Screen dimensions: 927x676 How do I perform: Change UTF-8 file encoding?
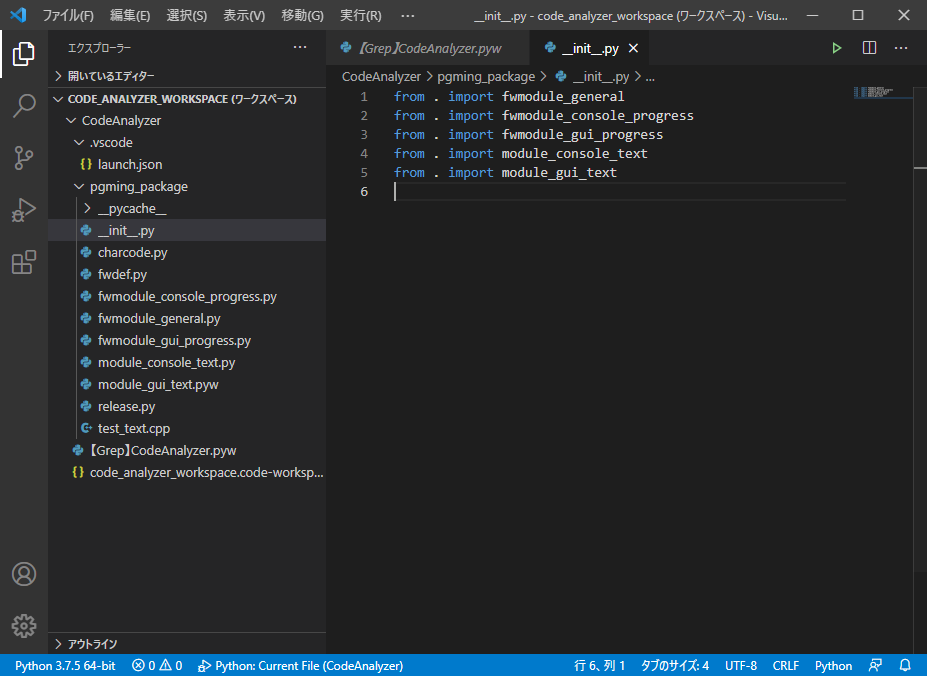(x=741, y=665)
